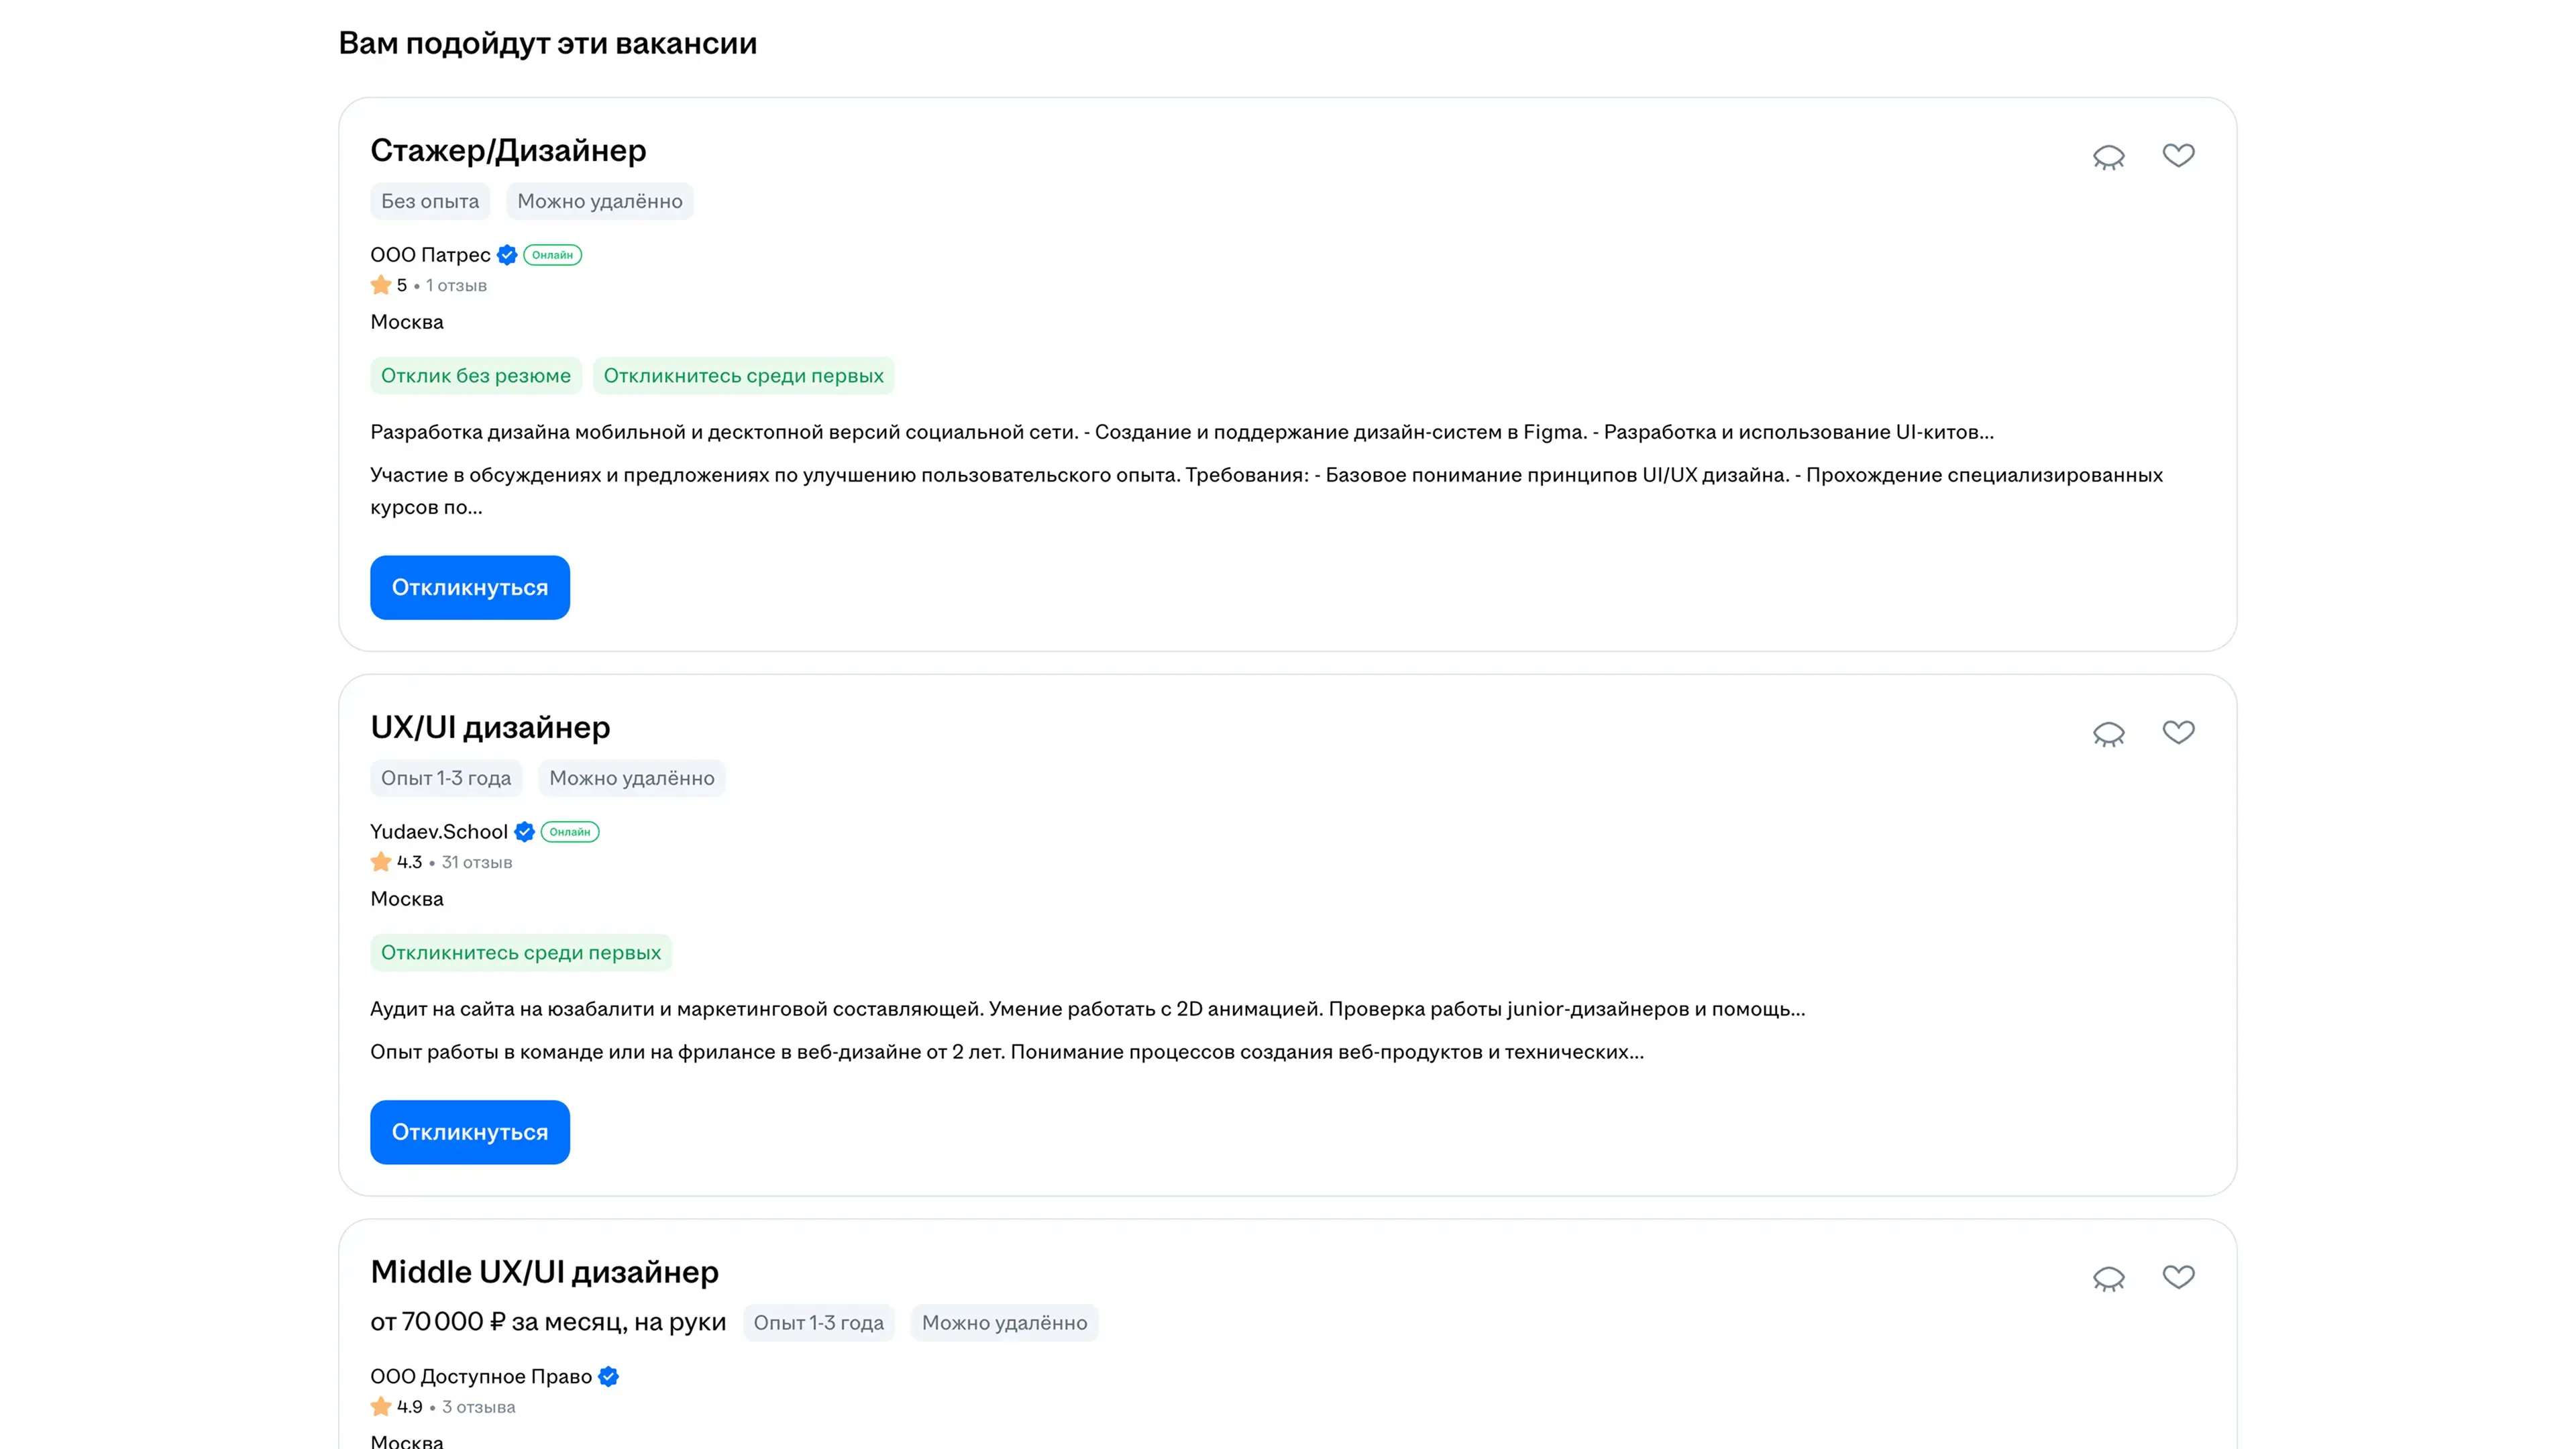Open the UX/UI дизайнер vacancy title
Screen dimensions: 2576x1449
[490, 727]
